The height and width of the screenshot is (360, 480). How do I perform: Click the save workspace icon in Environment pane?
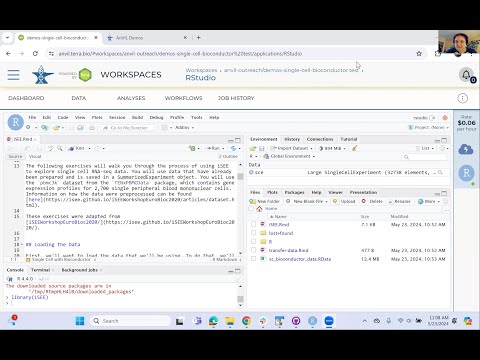262,148
